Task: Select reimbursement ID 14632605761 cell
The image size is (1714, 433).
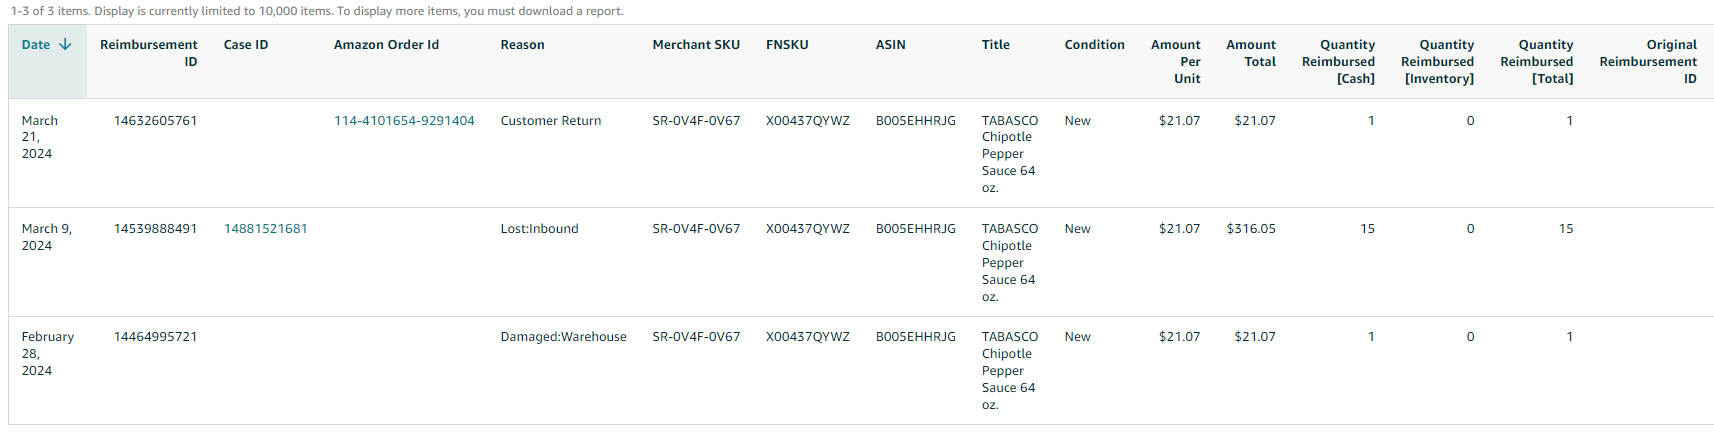Action: (x=155, y=121)
